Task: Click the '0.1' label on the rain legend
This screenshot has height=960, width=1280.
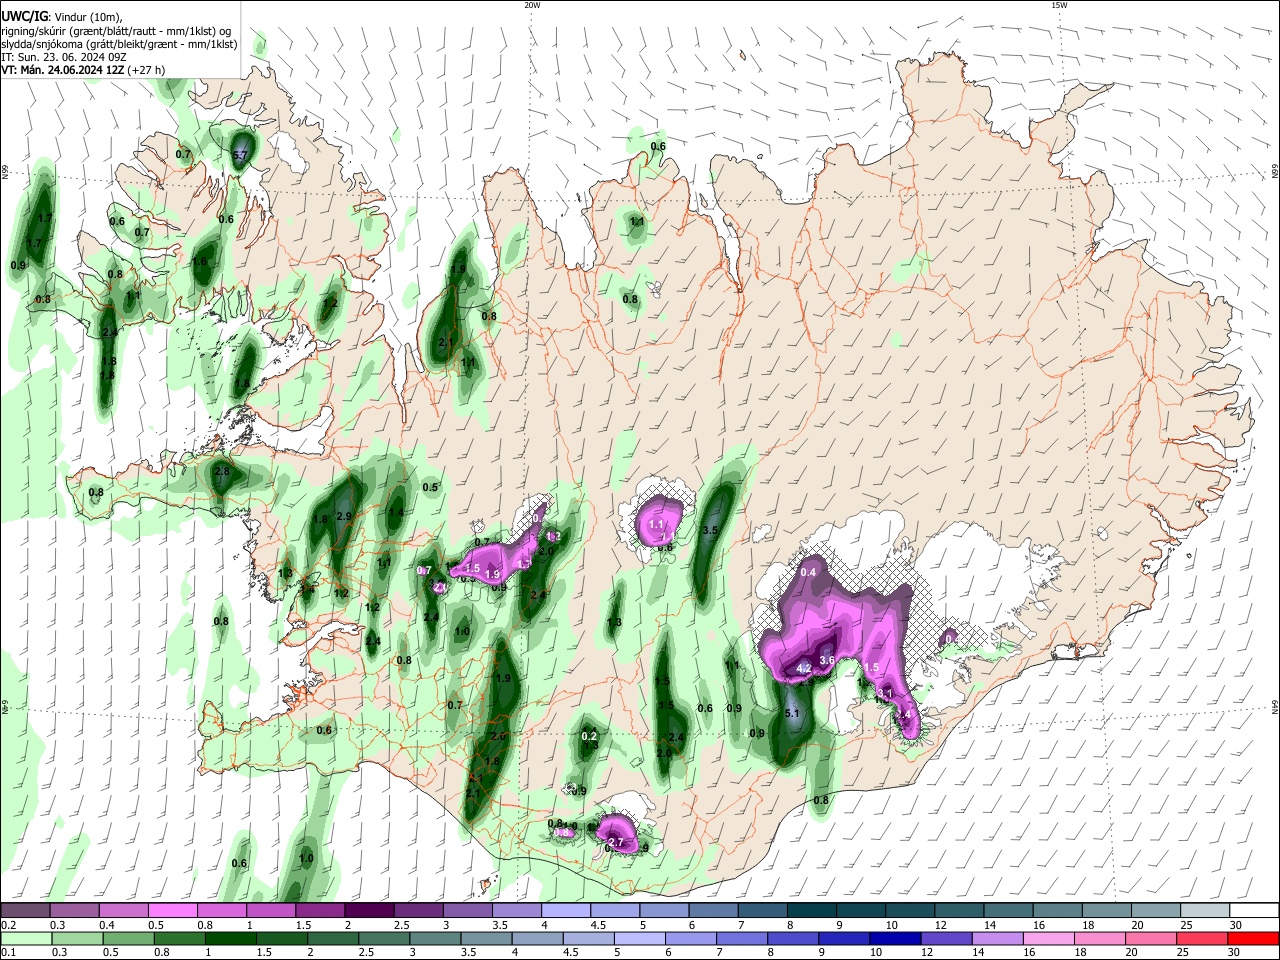Action: (x=8, y=952)
